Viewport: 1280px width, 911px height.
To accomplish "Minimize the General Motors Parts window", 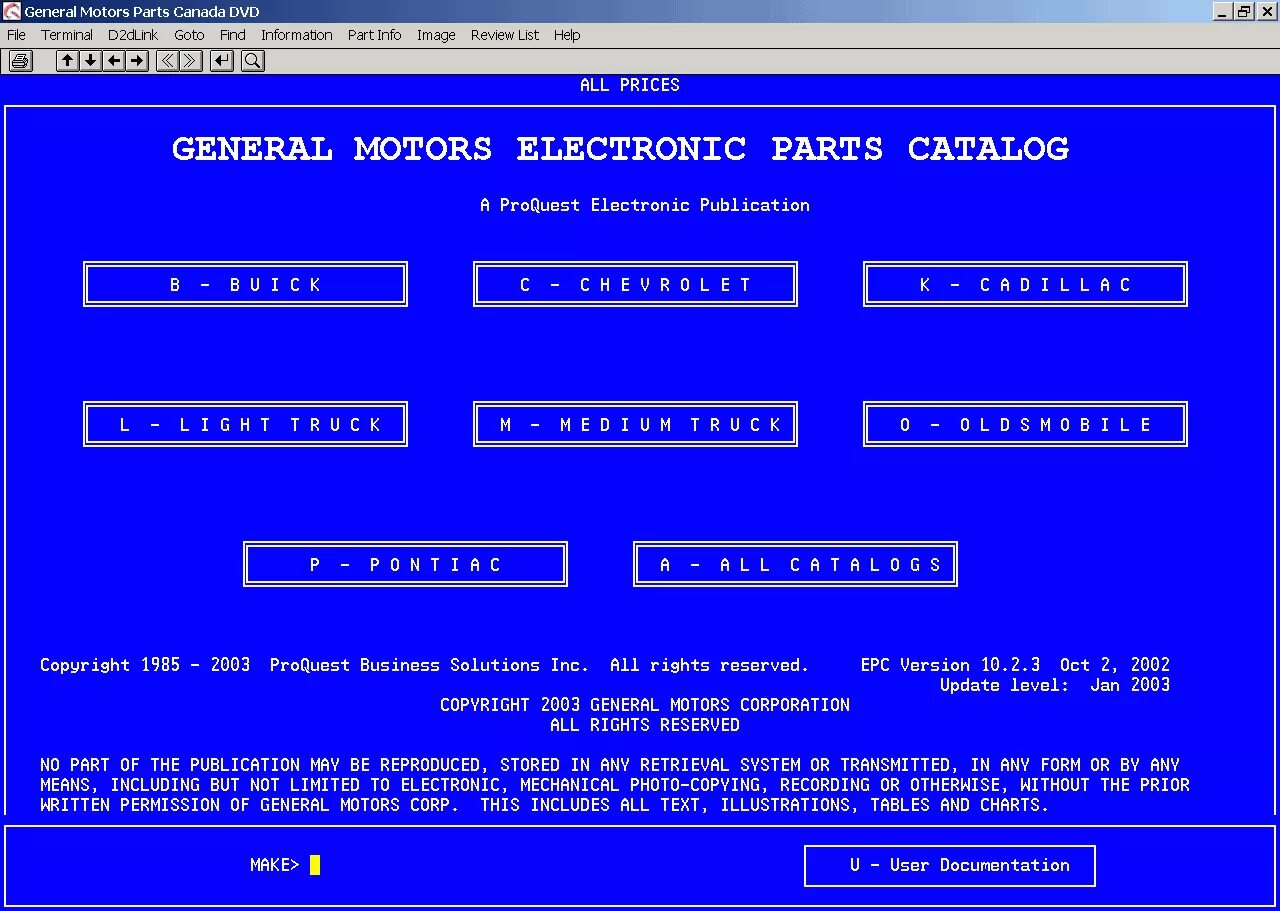I will click(1223, 12).
